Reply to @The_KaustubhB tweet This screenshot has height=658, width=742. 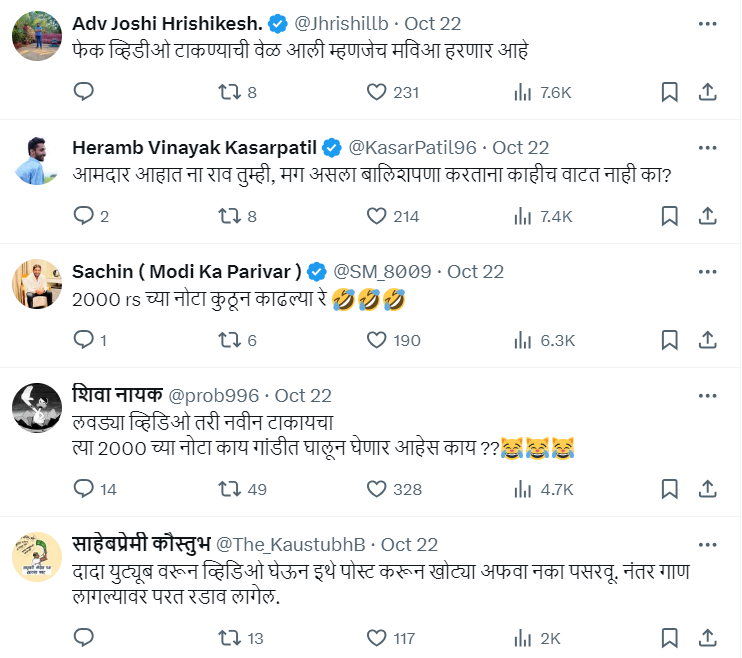(84, 638)
